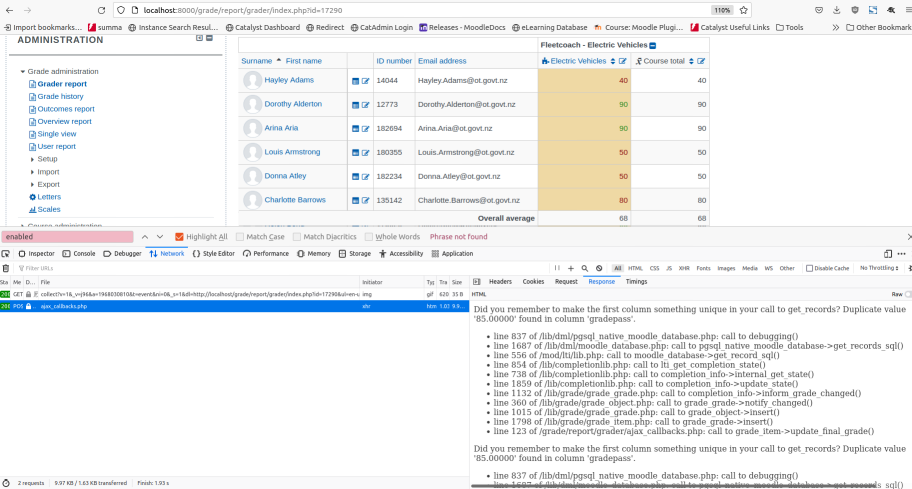Open user report icon for Louis Armstrong

(355, 153)
